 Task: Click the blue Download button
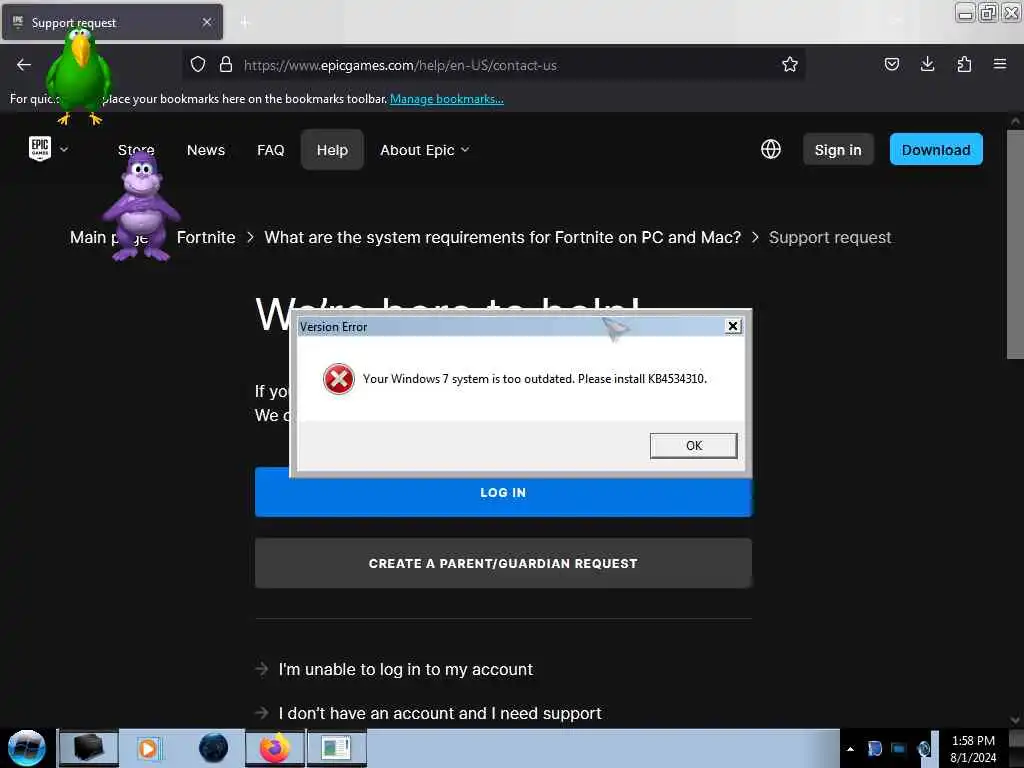936,150
